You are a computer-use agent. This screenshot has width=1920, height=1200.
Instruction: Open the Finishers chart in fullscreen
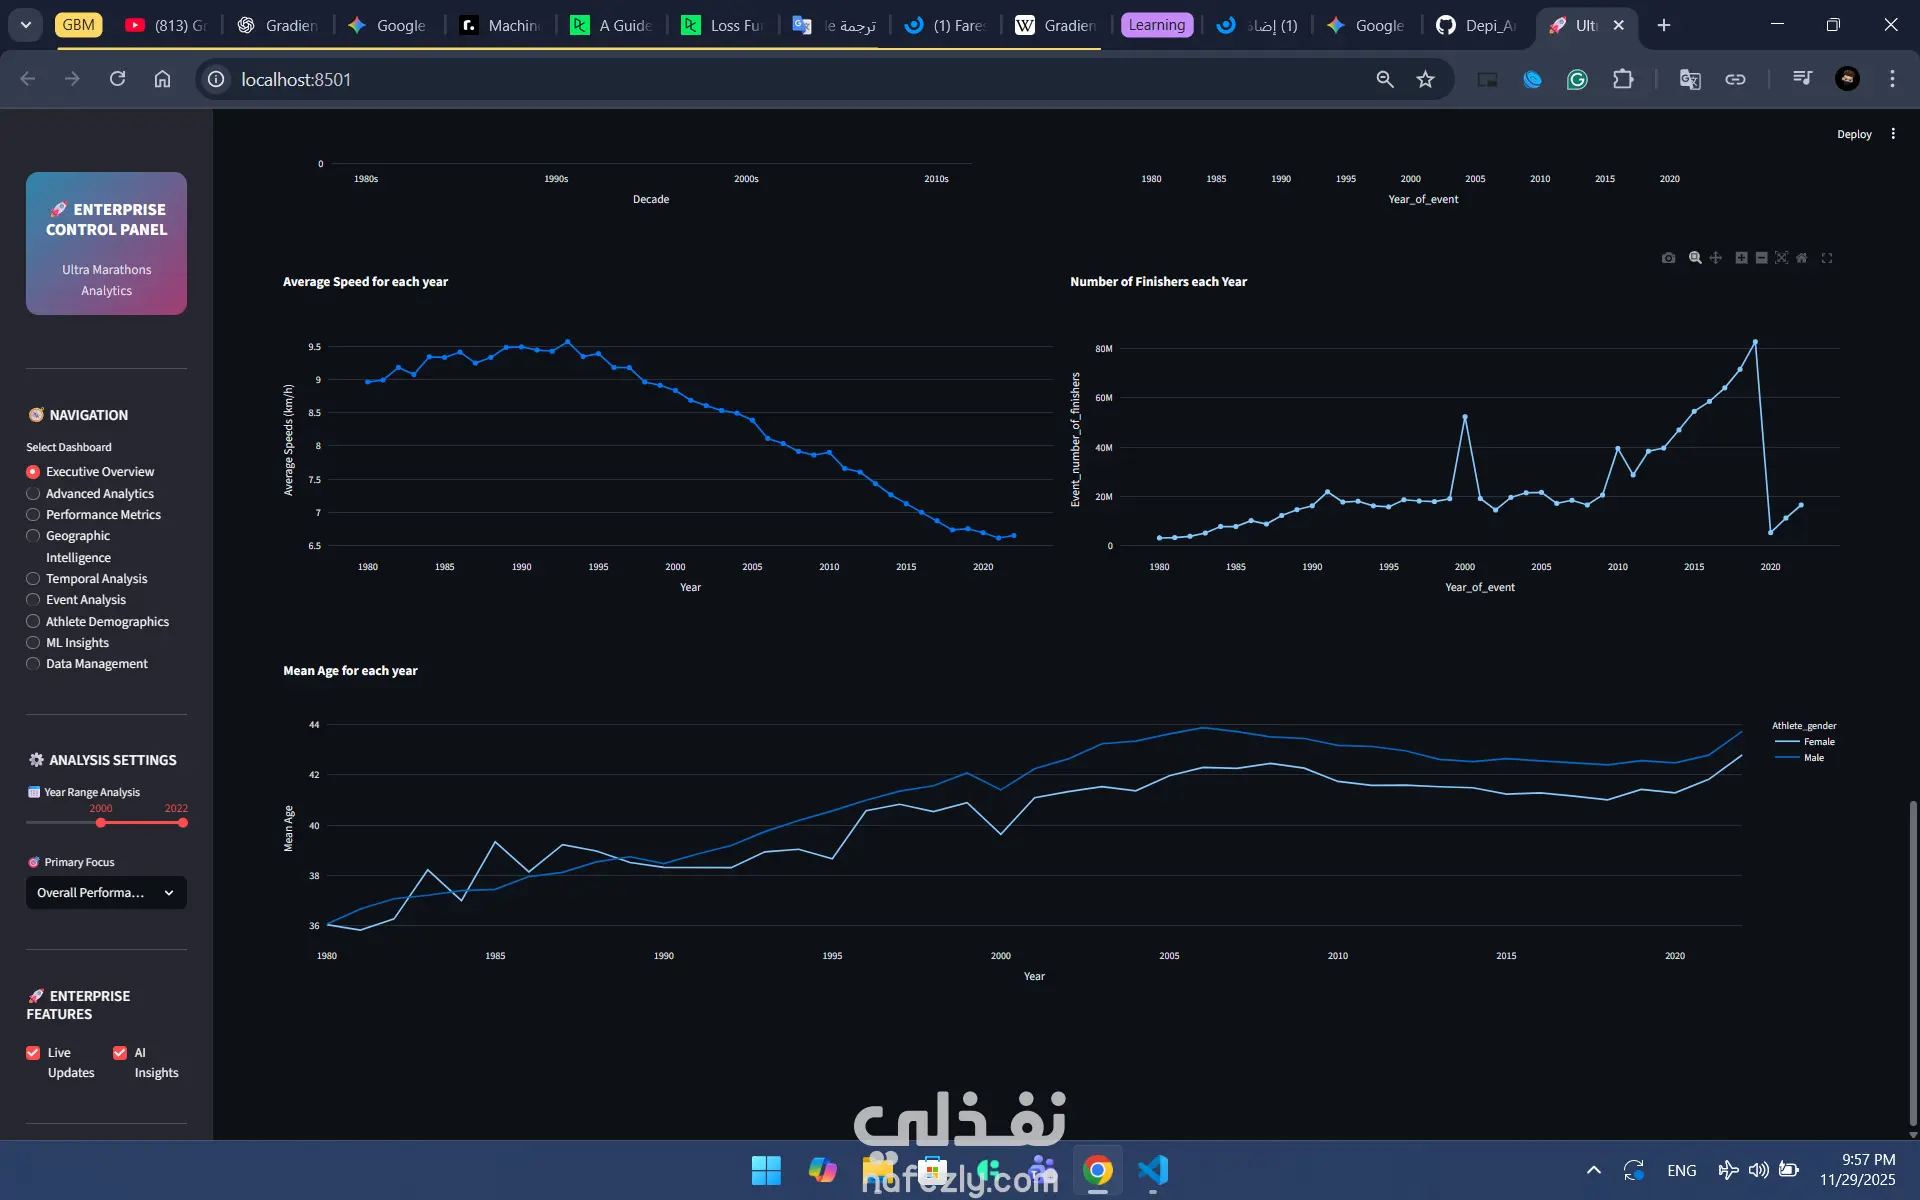point(1827,258)
